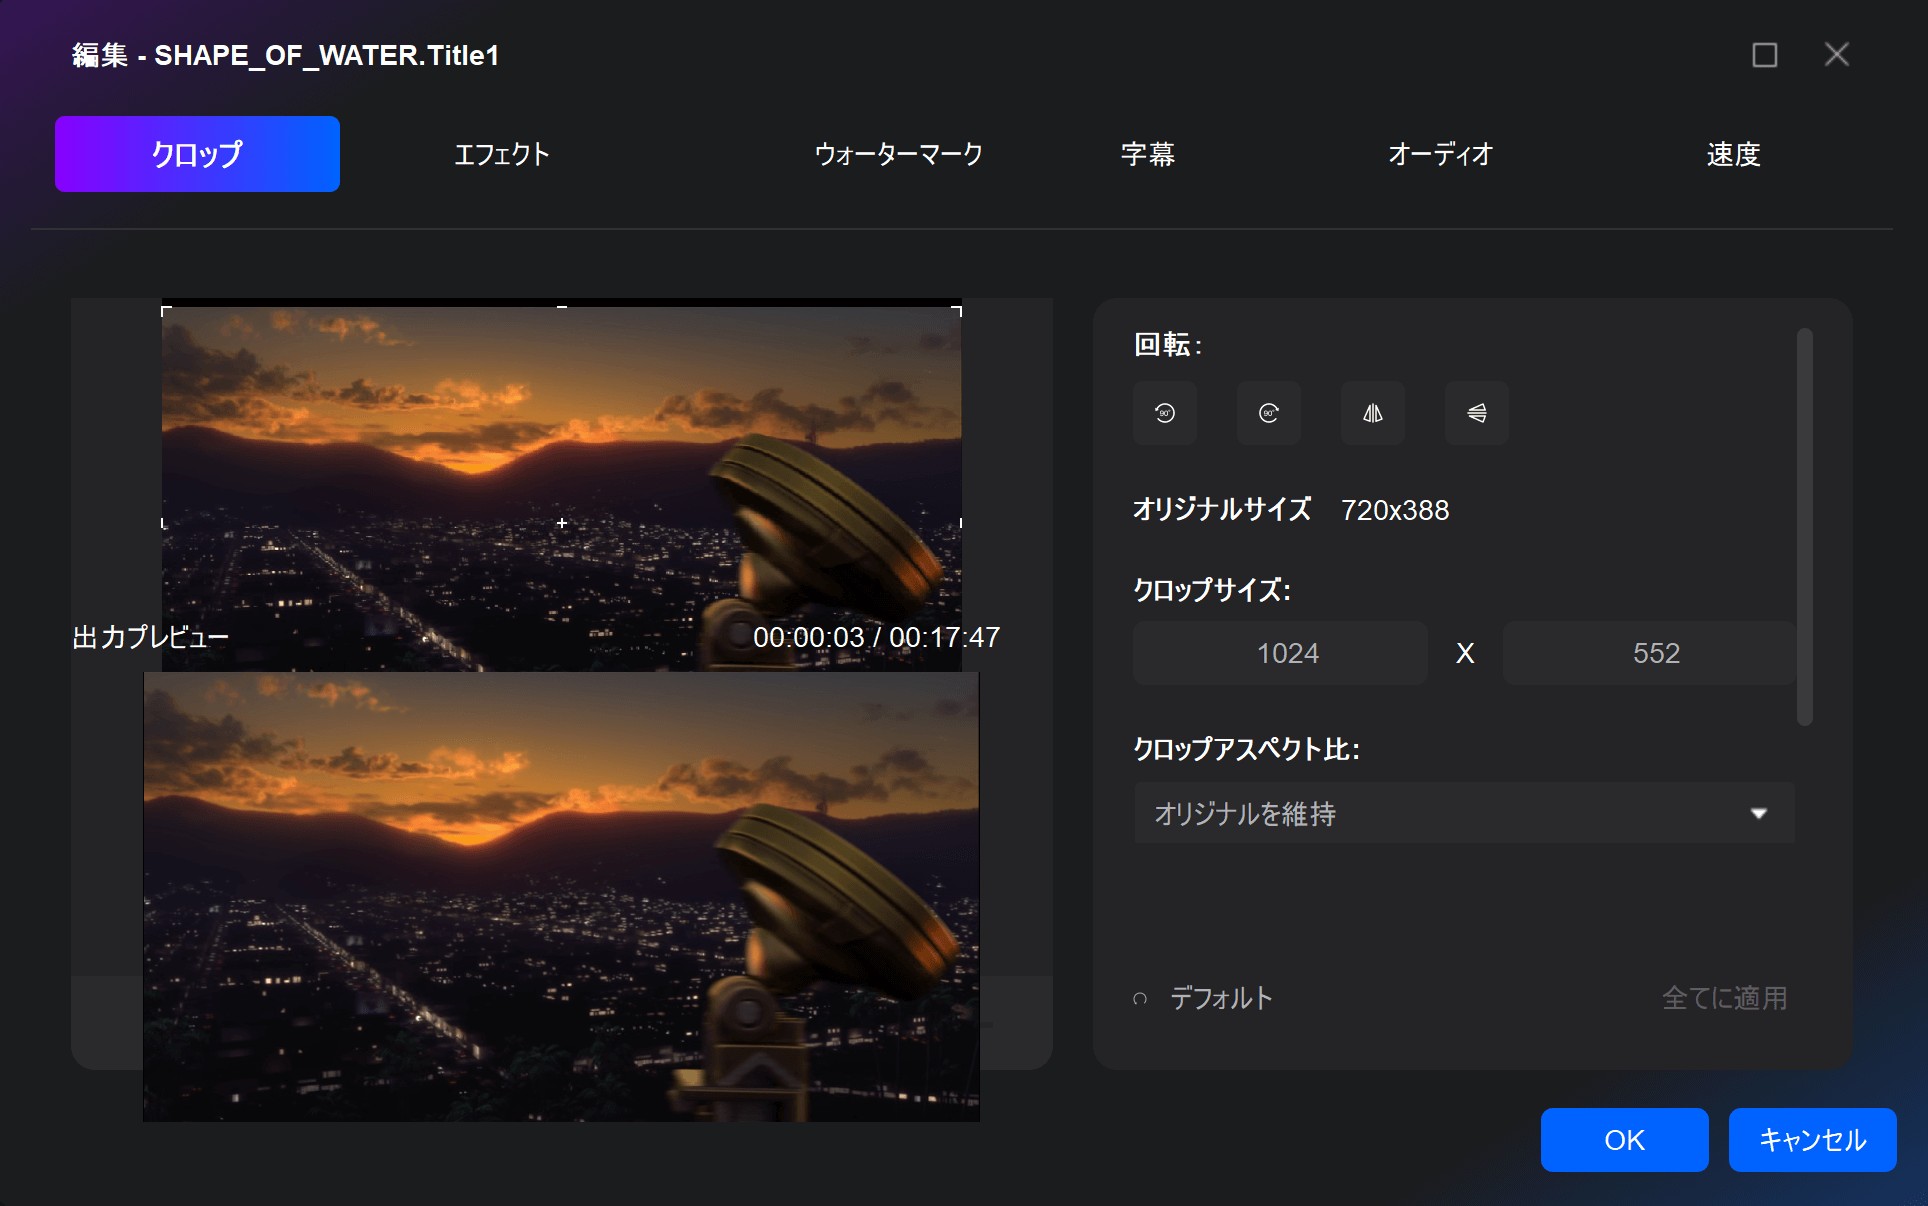1928x1206 pixels.
Task: Switch to the 速度 tab
Action: [1733, 154]
